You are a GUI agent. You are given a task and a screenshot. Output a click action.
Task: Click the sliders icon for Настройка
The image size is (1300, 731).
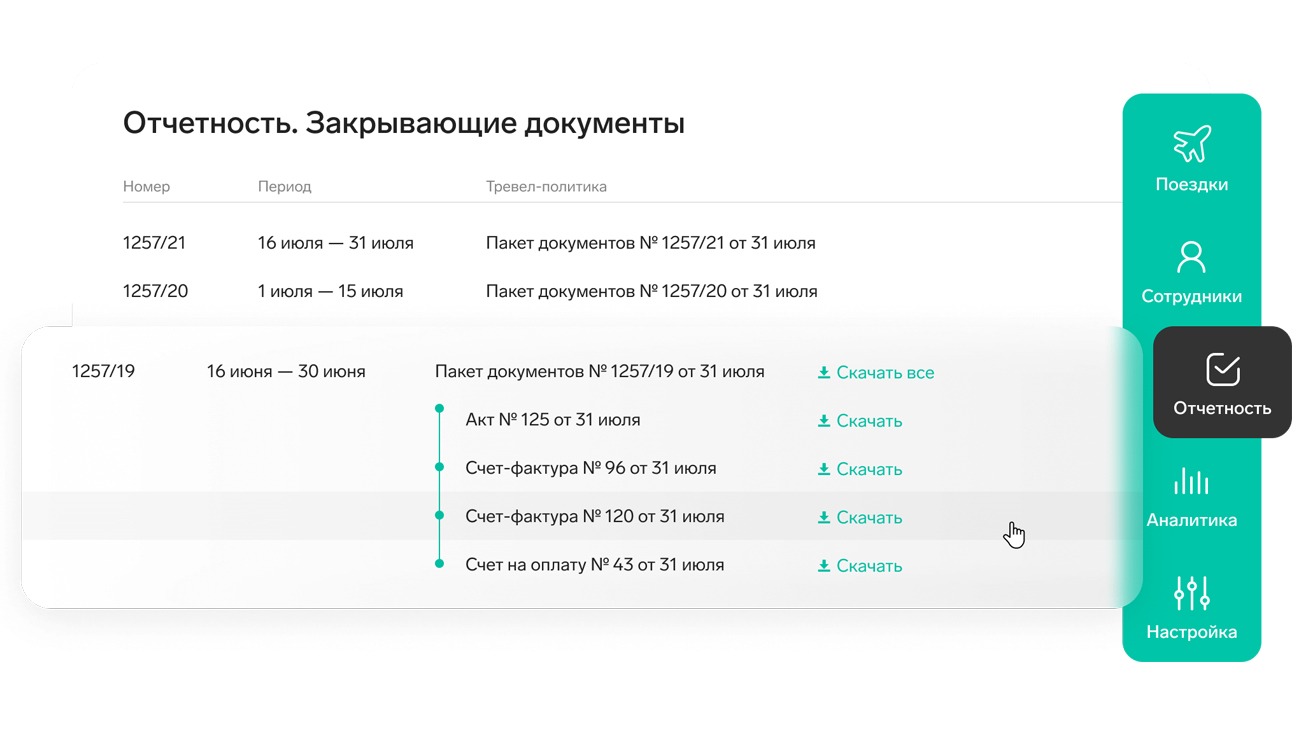point(1191,593)
